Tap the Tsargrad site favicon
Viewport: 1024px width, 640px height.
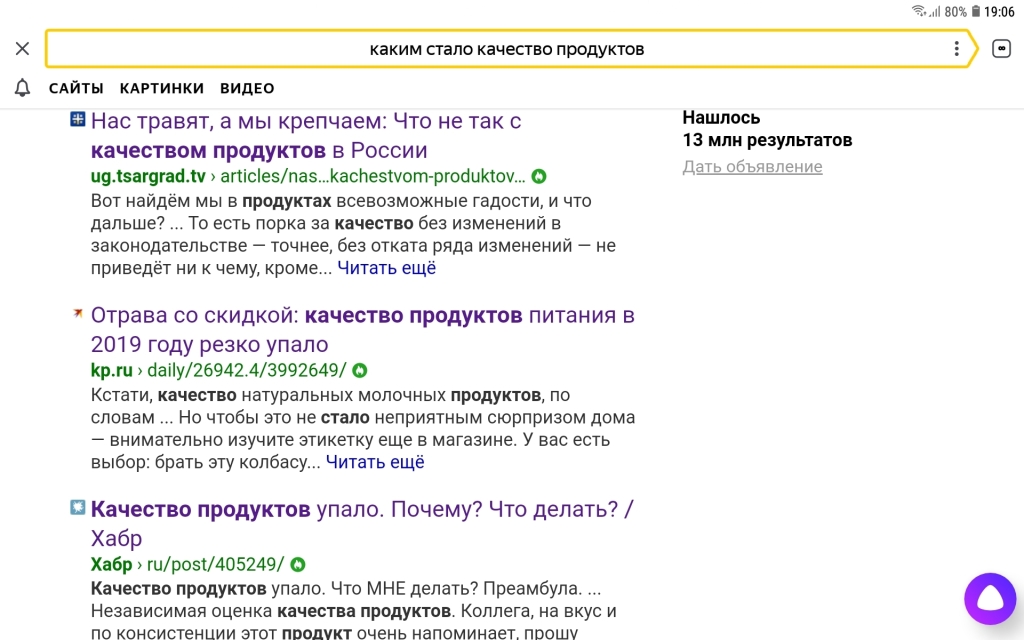pos(77,120)
